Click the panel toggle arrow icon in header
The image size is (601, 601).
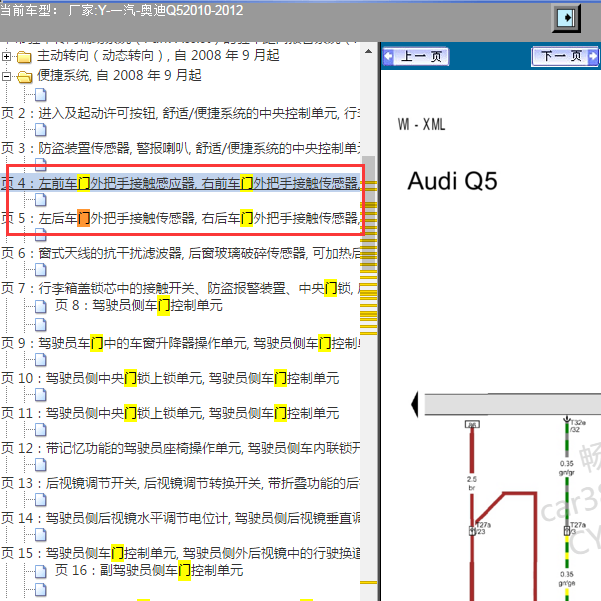coord(566,18)
